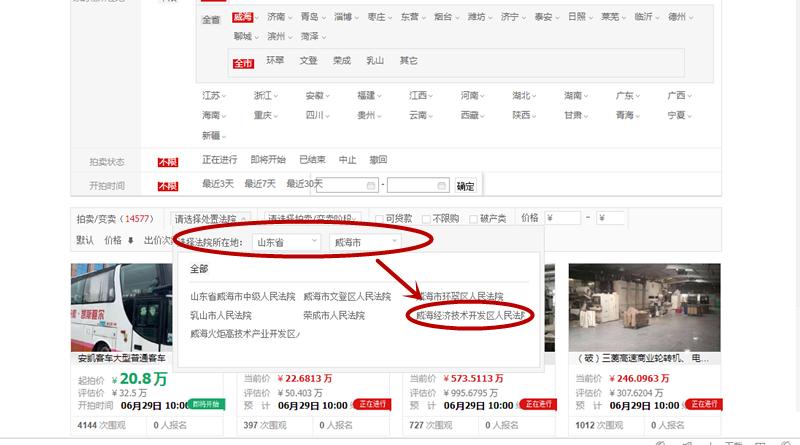
Task: Filter start time by 最近3天
Action: point(218,183)
